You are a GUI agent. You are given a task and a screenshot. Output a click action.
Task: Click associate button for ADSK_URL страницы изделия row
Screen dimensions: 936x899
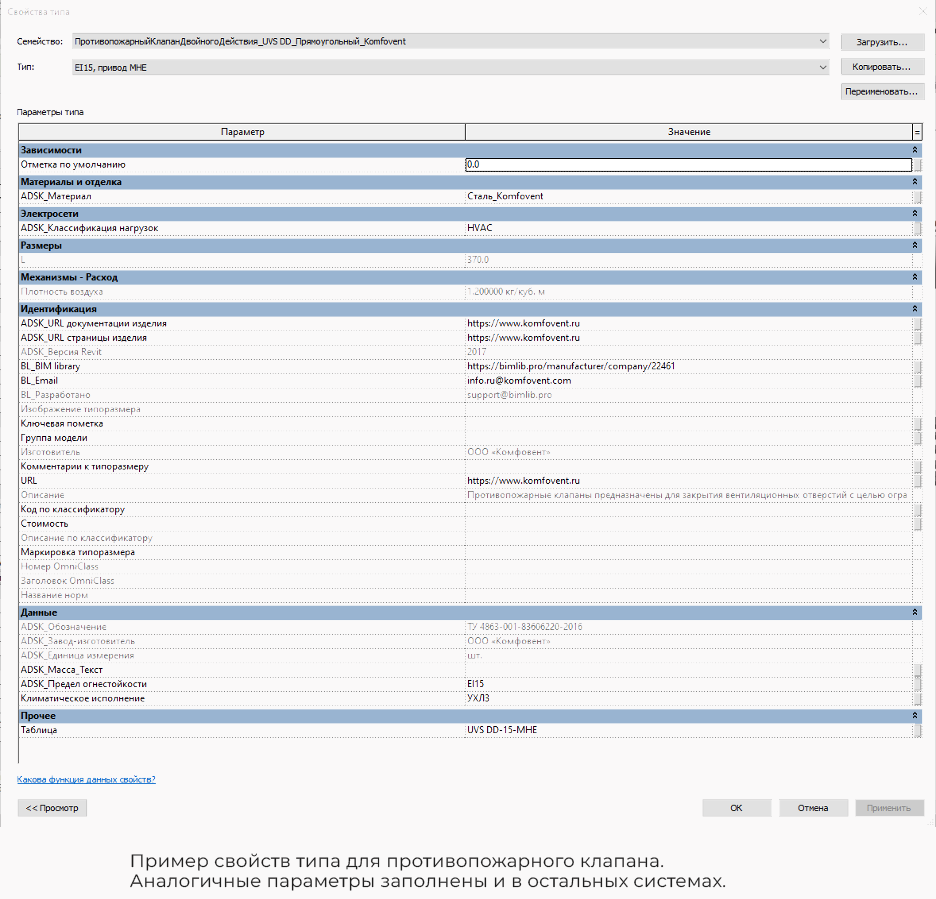tap(917, 338)
